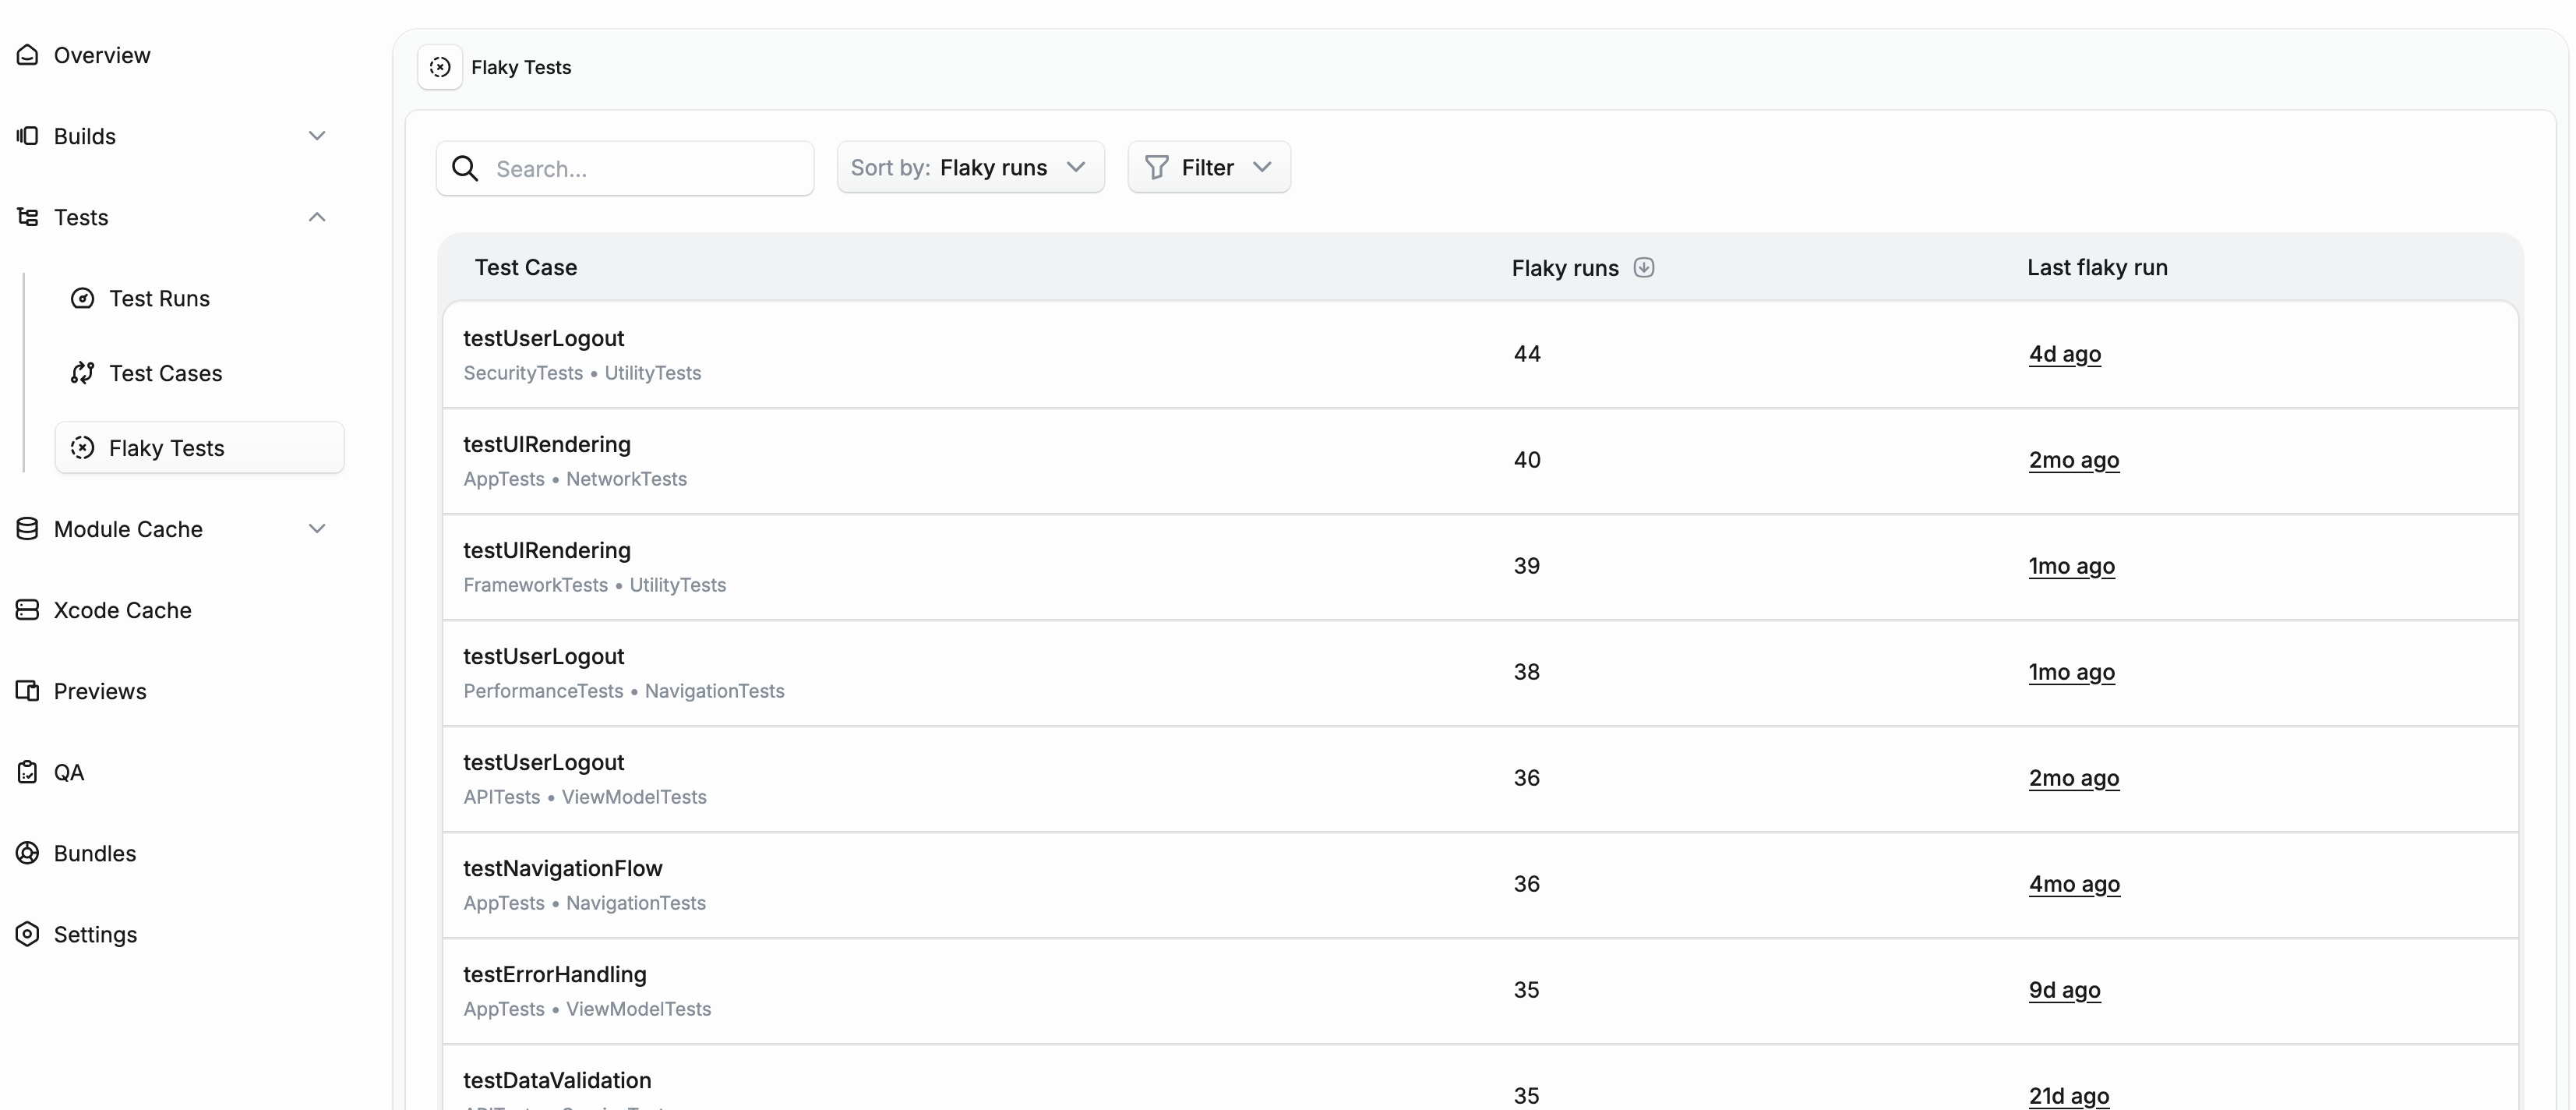Click the Bundles icon
This screenshot has width=2576, height=1110.
pyautogui.click(x=27, y=852)
